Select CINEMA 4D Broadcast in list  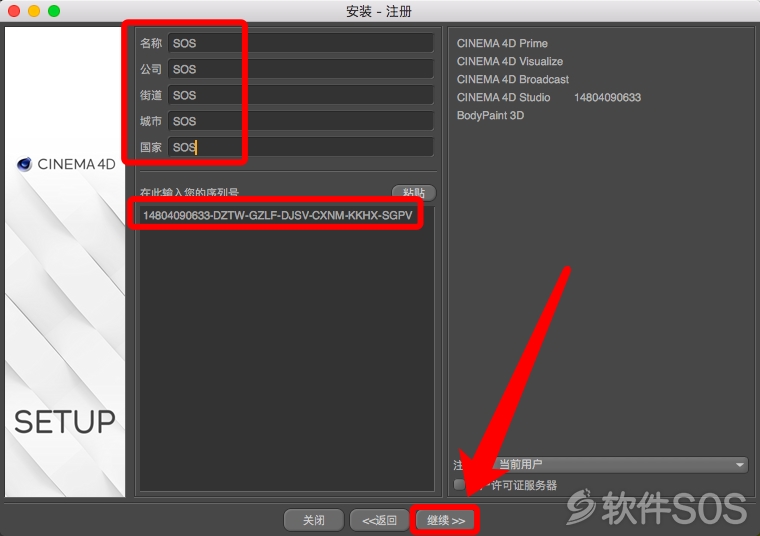pos(513,79)
